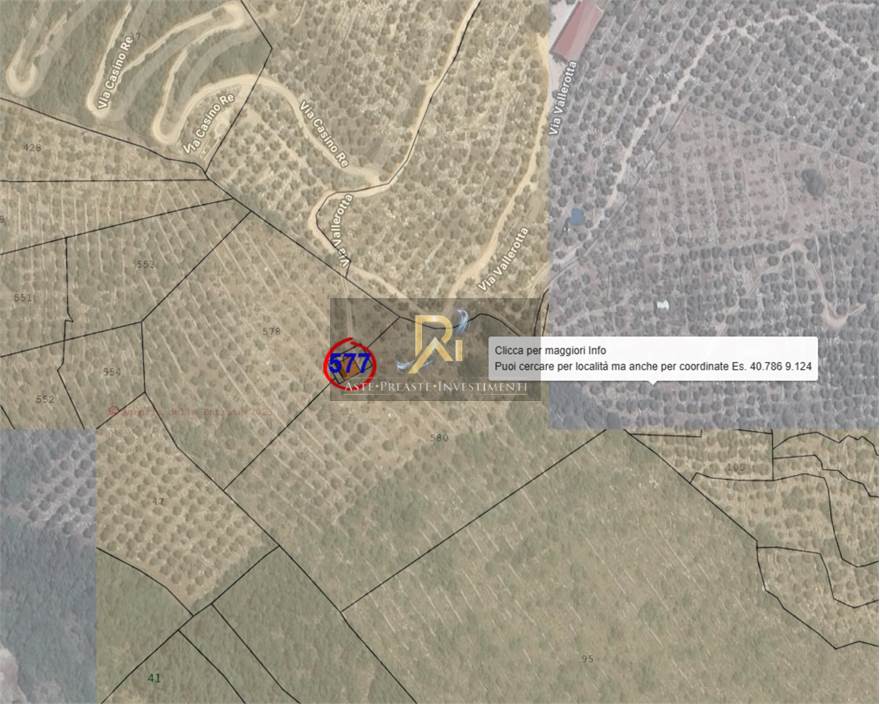Select parcel number 580

(x=439, y=437)
